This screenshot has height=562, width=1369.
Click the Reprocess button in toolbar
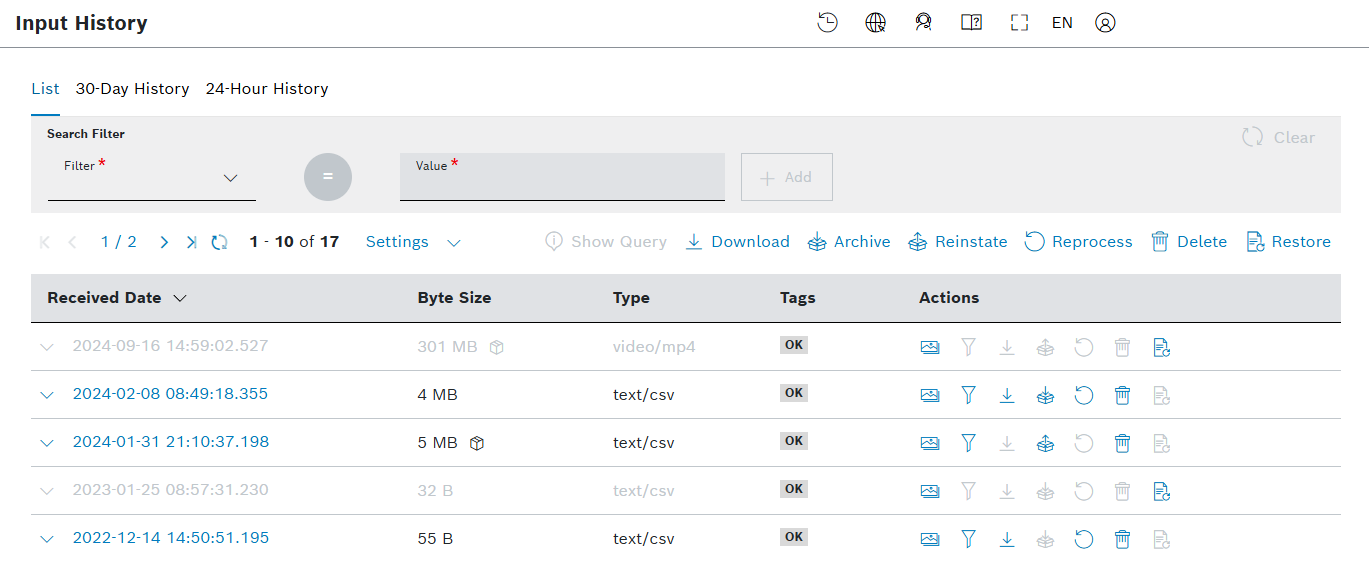click(1078, 242)
